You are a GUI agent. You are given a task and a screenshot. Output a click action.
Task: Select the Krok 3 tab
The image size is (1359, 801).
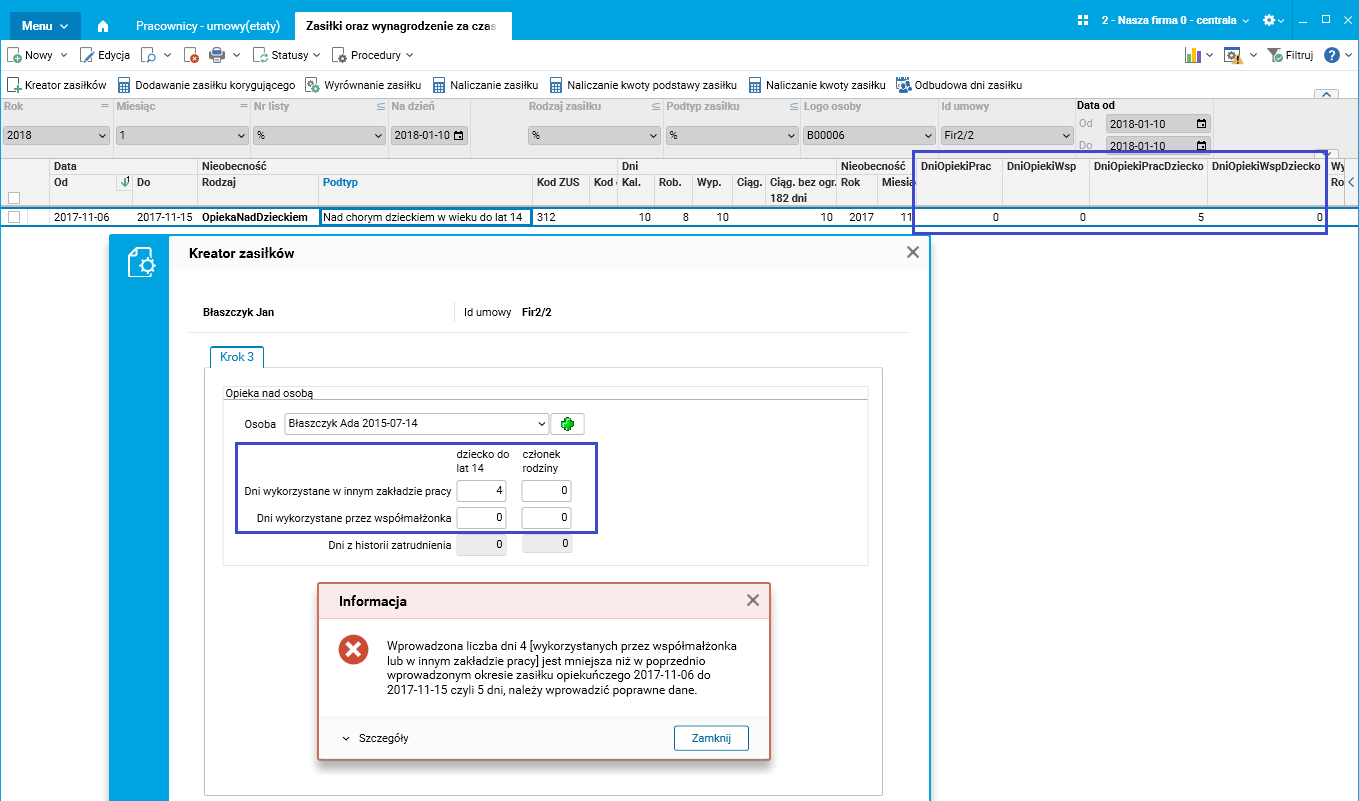(x=237, y=357)
